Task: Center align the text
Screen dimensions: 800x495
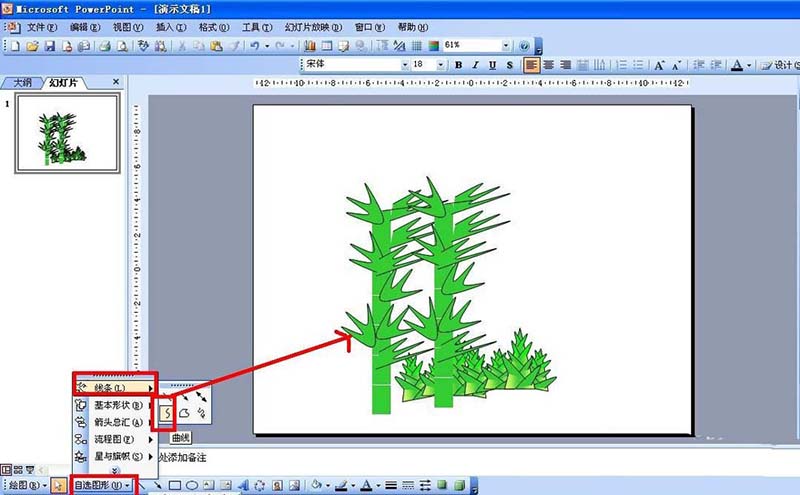Action: pyautogui.click(x=548, y=65)
